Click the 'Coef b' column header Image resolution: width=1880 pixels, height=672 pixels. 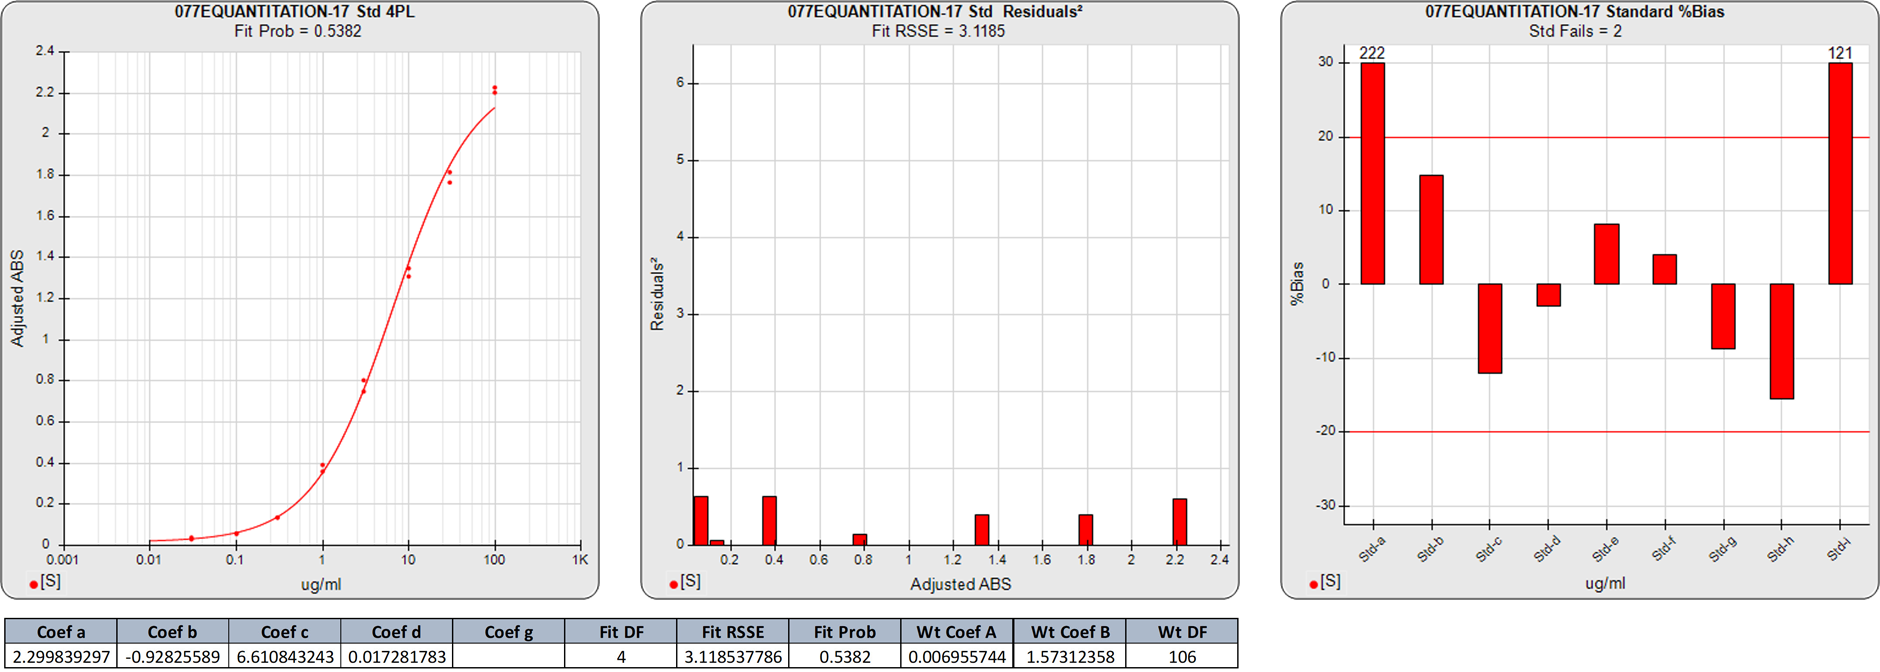pos(173,631)
